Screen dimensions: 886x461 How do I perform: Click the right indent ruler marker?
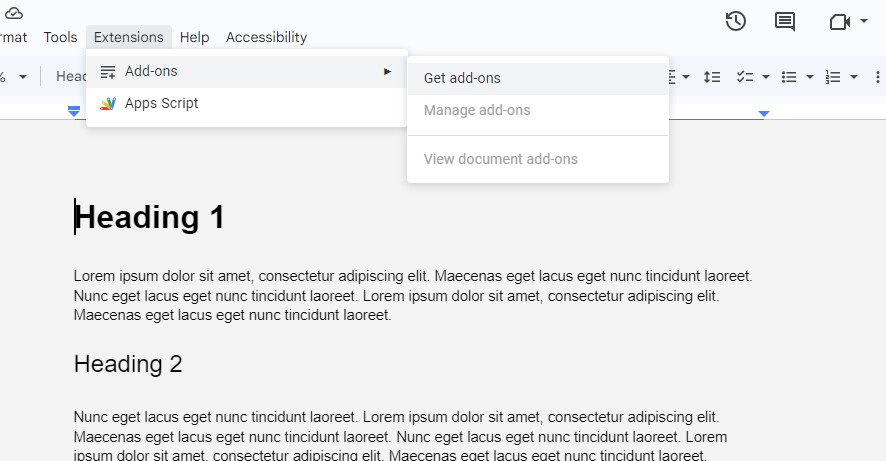[764, 114]
